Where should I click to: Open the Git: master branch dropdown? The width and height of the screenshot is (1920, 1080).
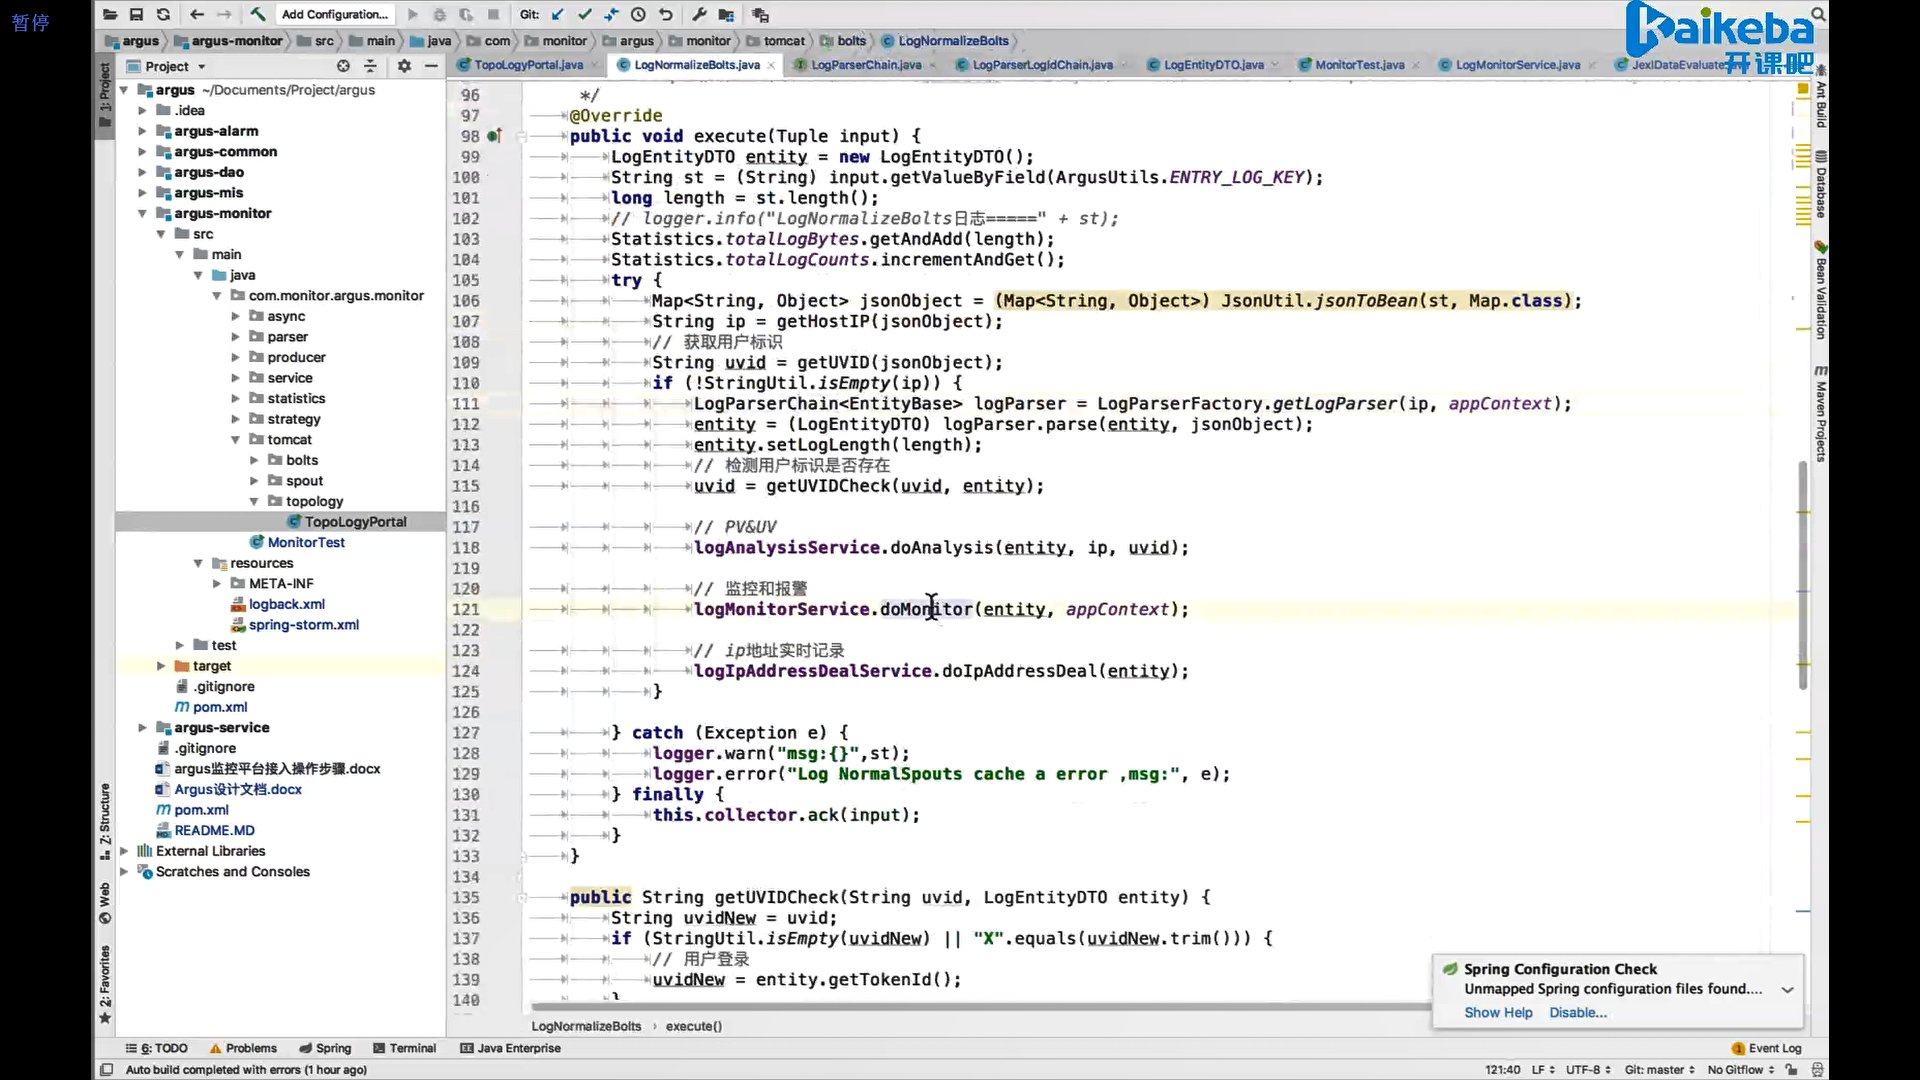(1659, 1069)
